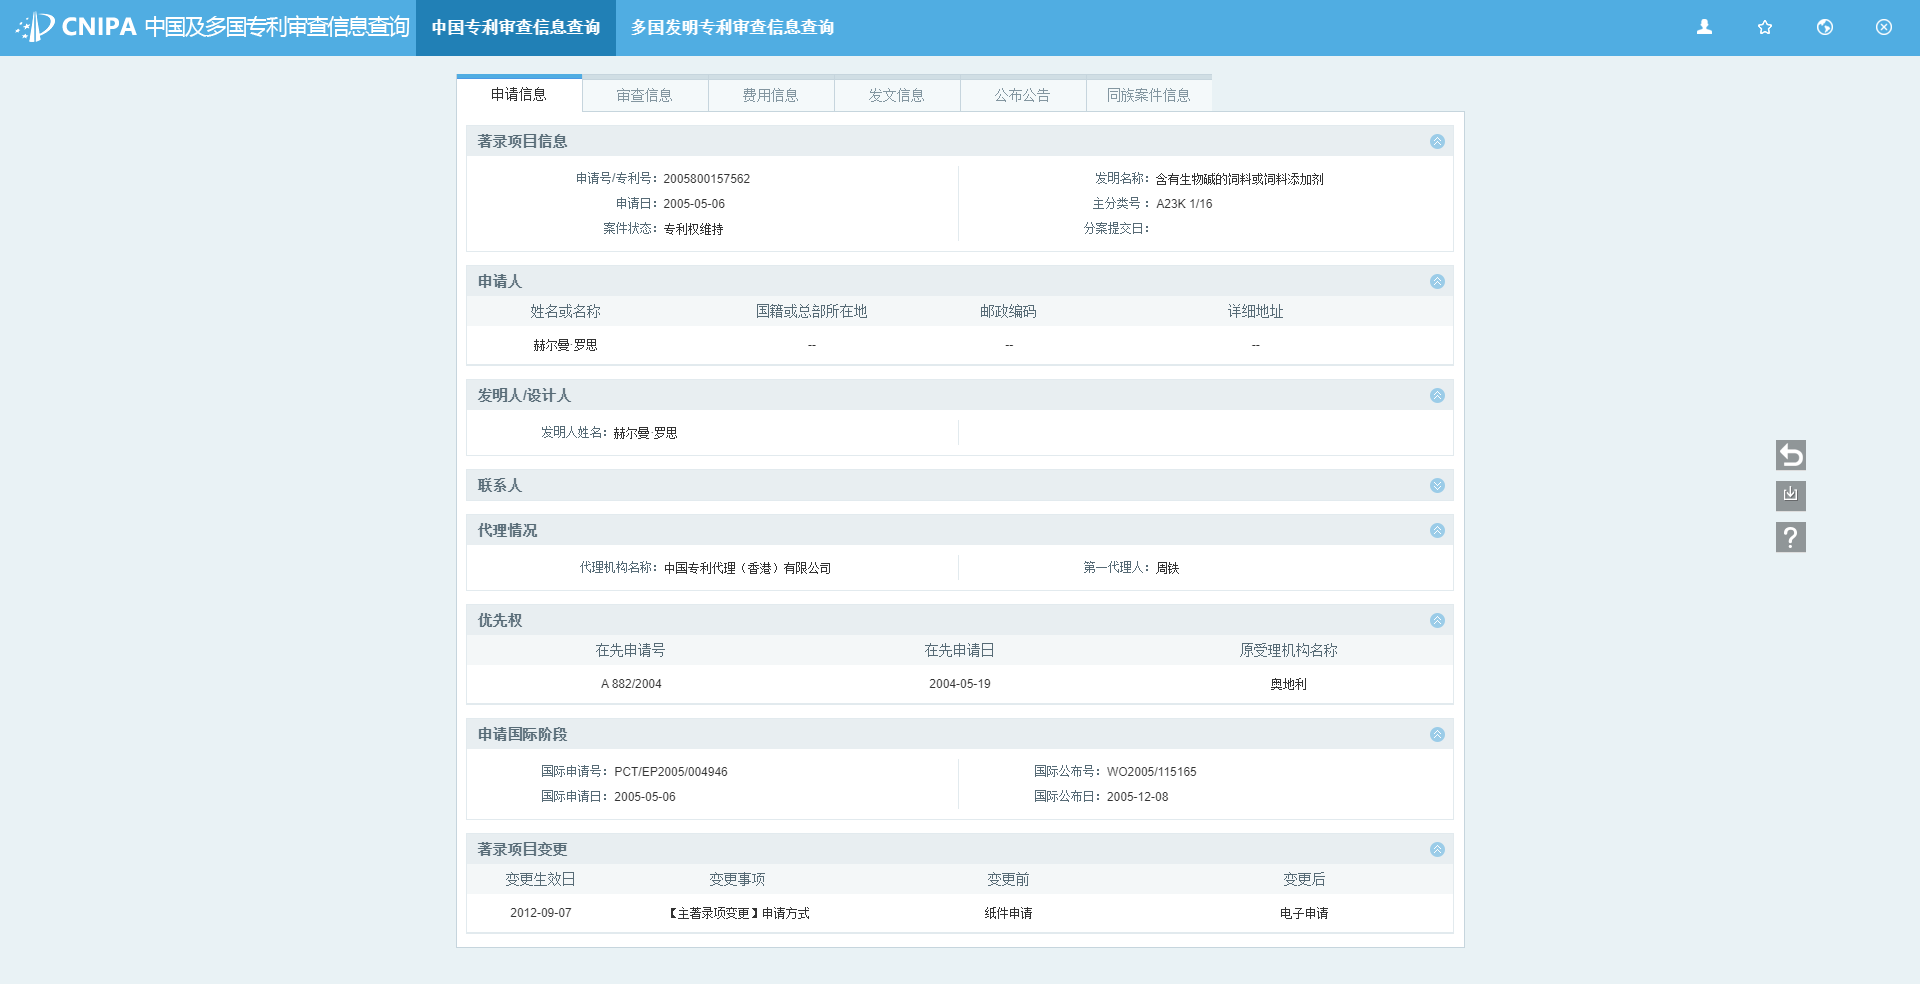Open the 费用信息 tab
This screenshot has height=984, width=1920.
[770, 95]
